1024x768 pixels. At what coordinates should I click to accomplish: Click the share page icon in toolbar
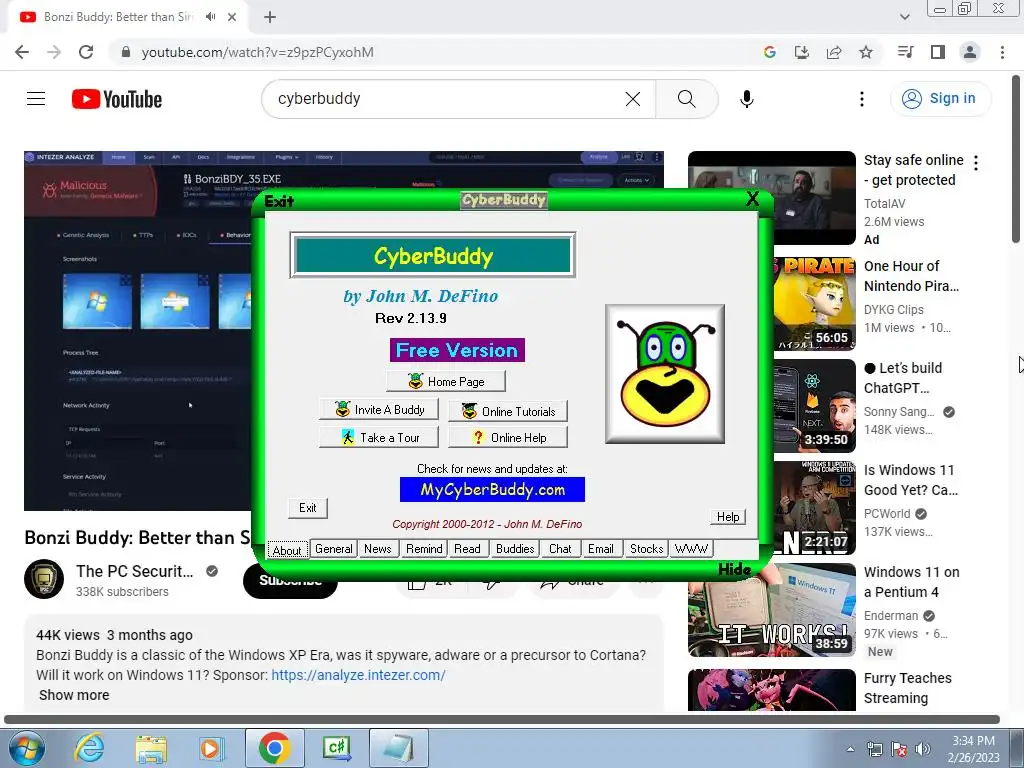click(x=834, y=52)
